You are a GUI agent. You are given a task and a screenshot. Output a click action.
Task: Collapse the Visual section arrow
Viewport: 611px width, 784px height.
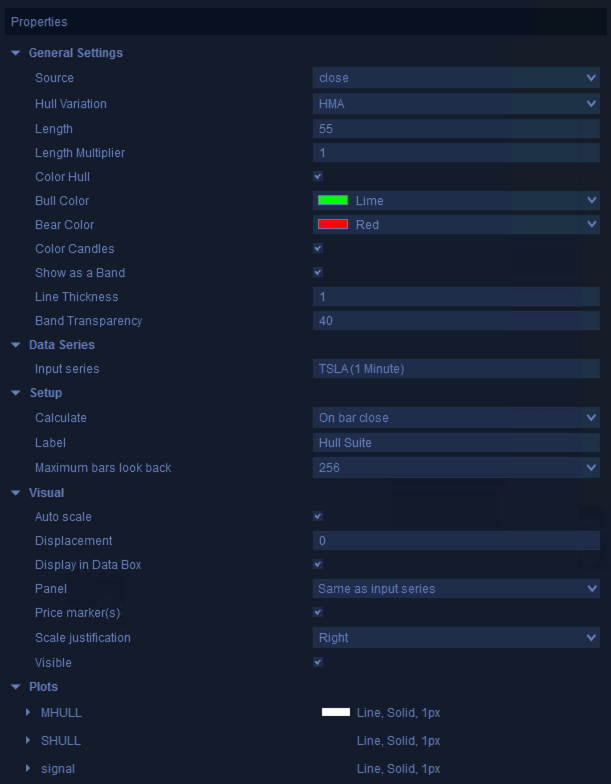(x=16, y=493)
